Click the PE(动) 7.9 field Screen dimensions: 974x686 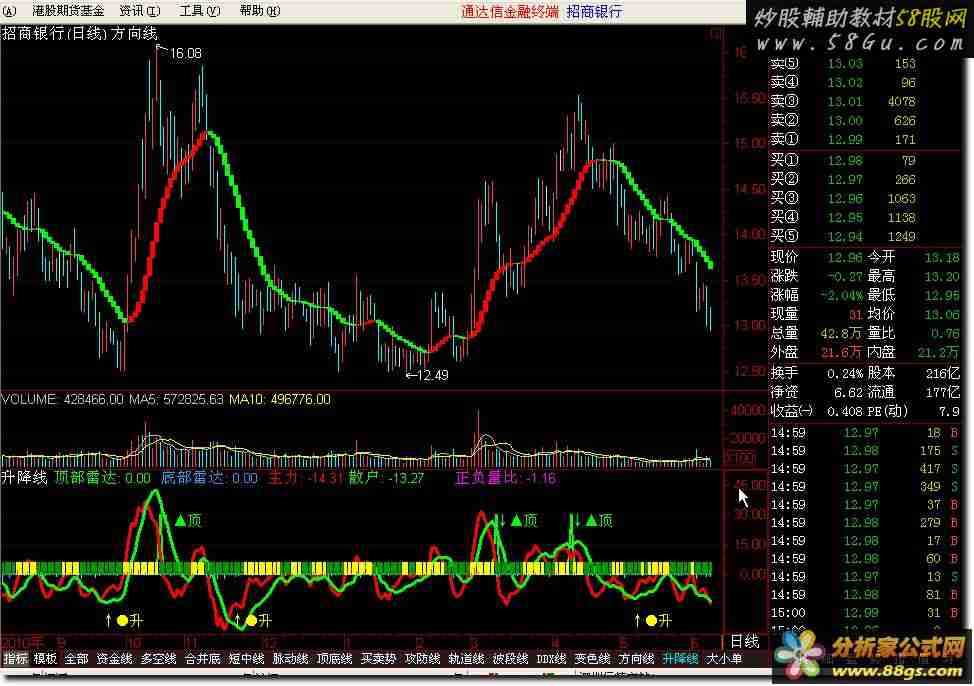(914, 411)
